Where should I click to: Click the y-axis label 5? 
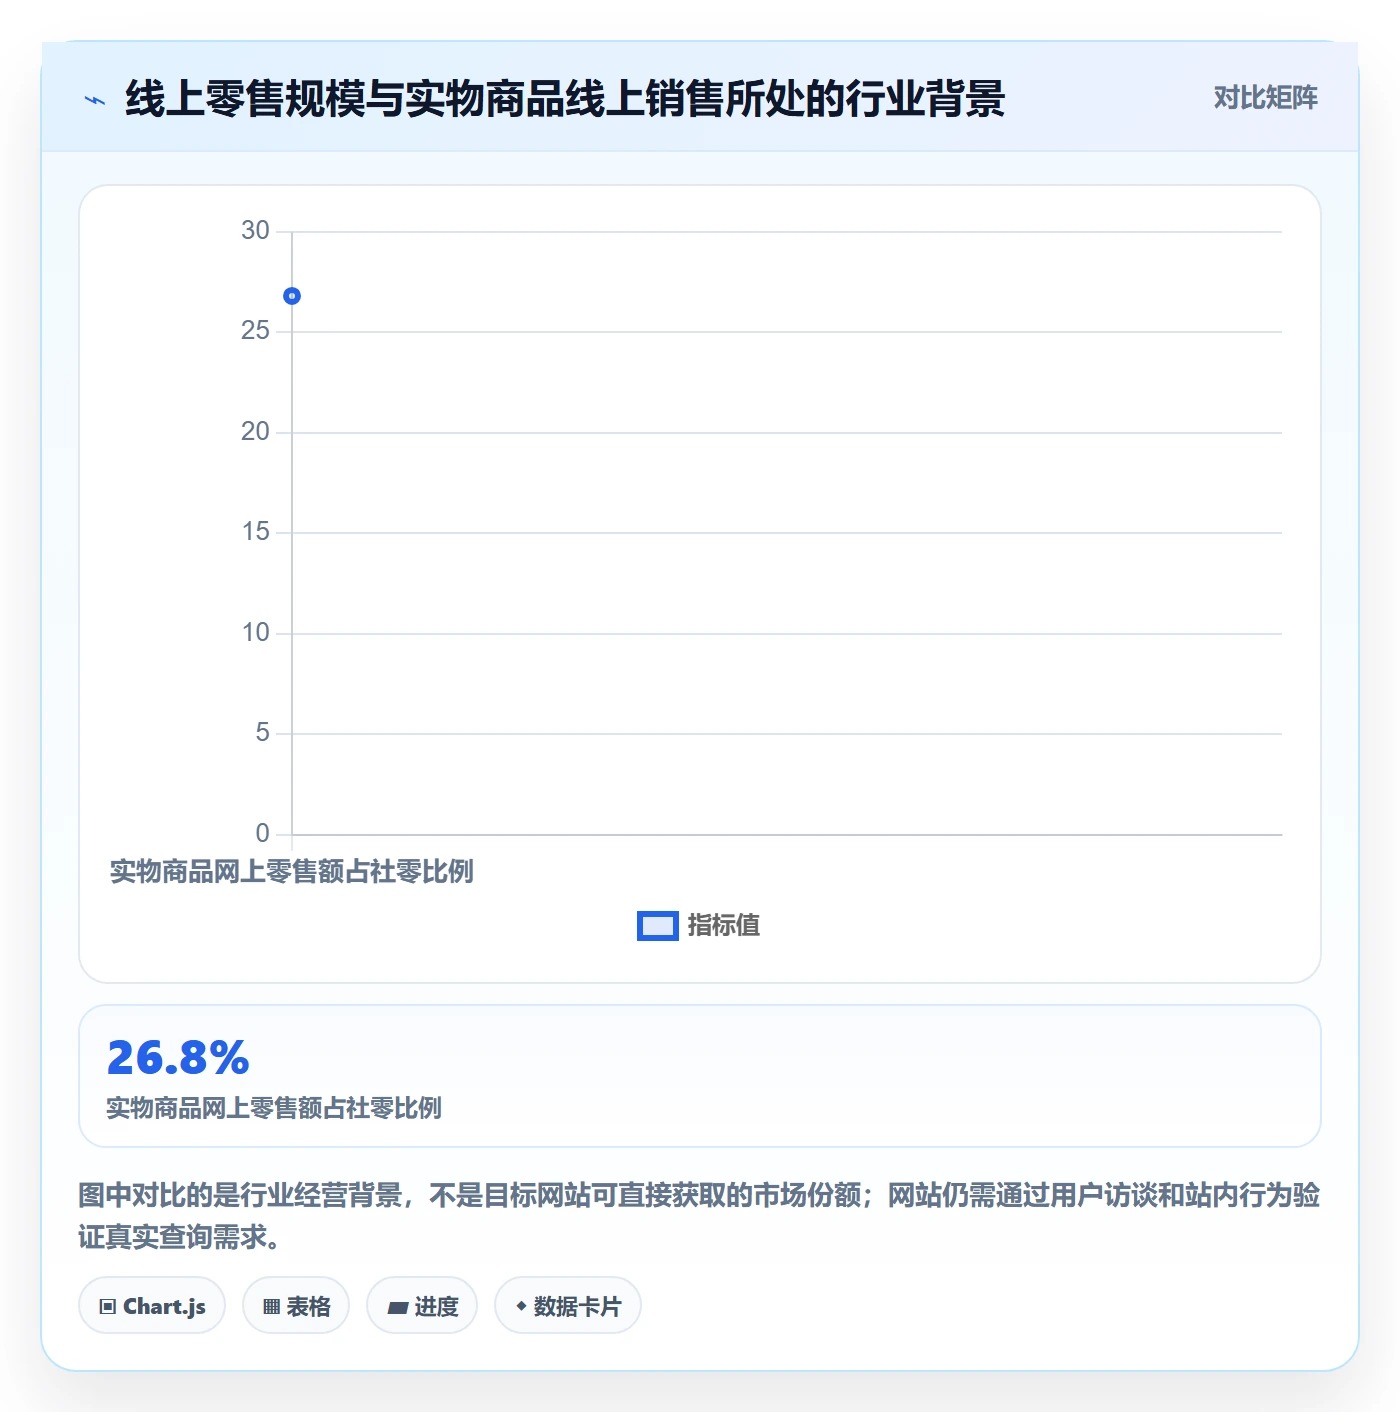(262, 733)
